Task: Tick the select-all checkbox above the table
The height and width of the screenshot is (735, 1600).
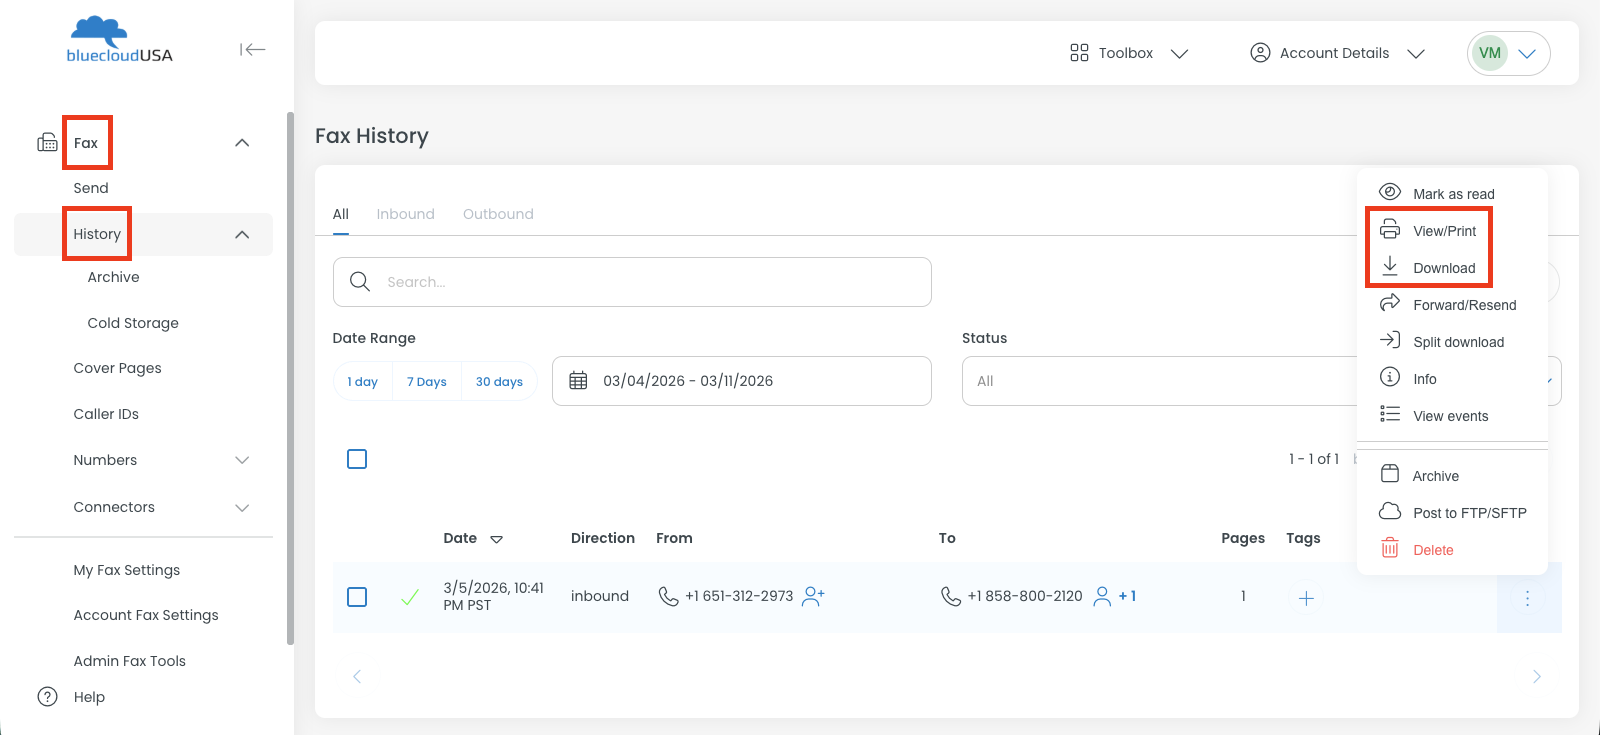Action: (x=357, y=459)
